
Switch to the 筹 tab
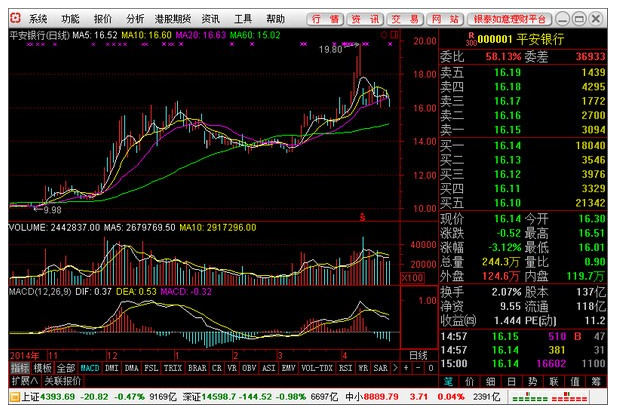(x=596, y=381)
